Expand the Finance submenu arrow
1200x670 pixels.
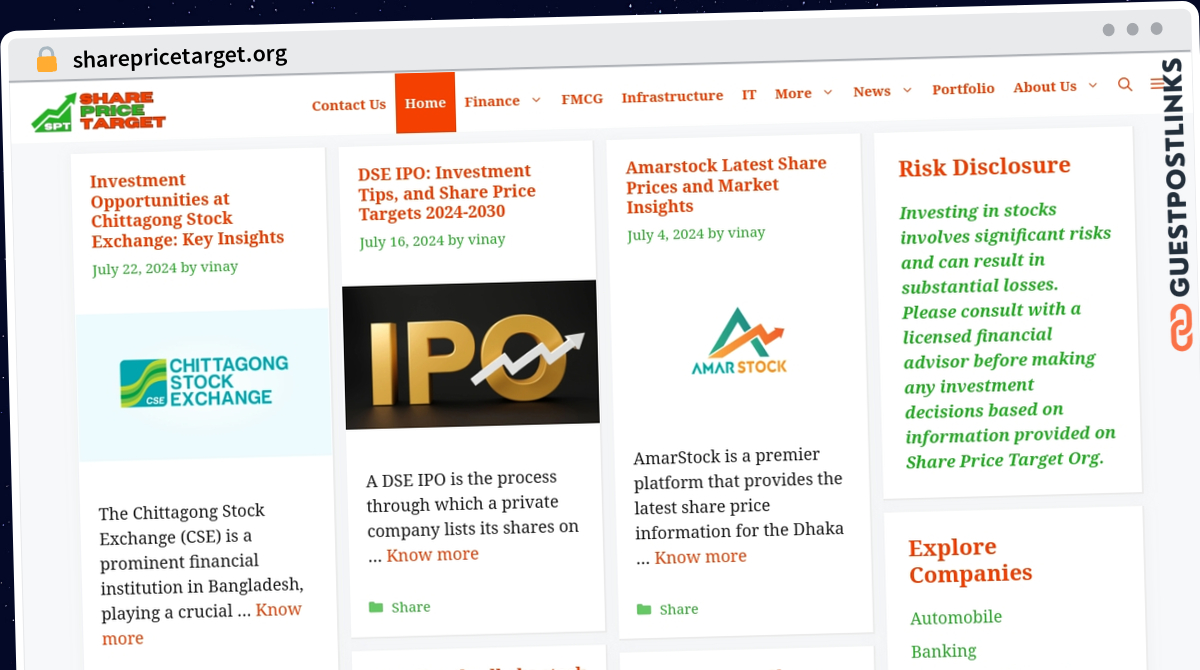[536, 100]
